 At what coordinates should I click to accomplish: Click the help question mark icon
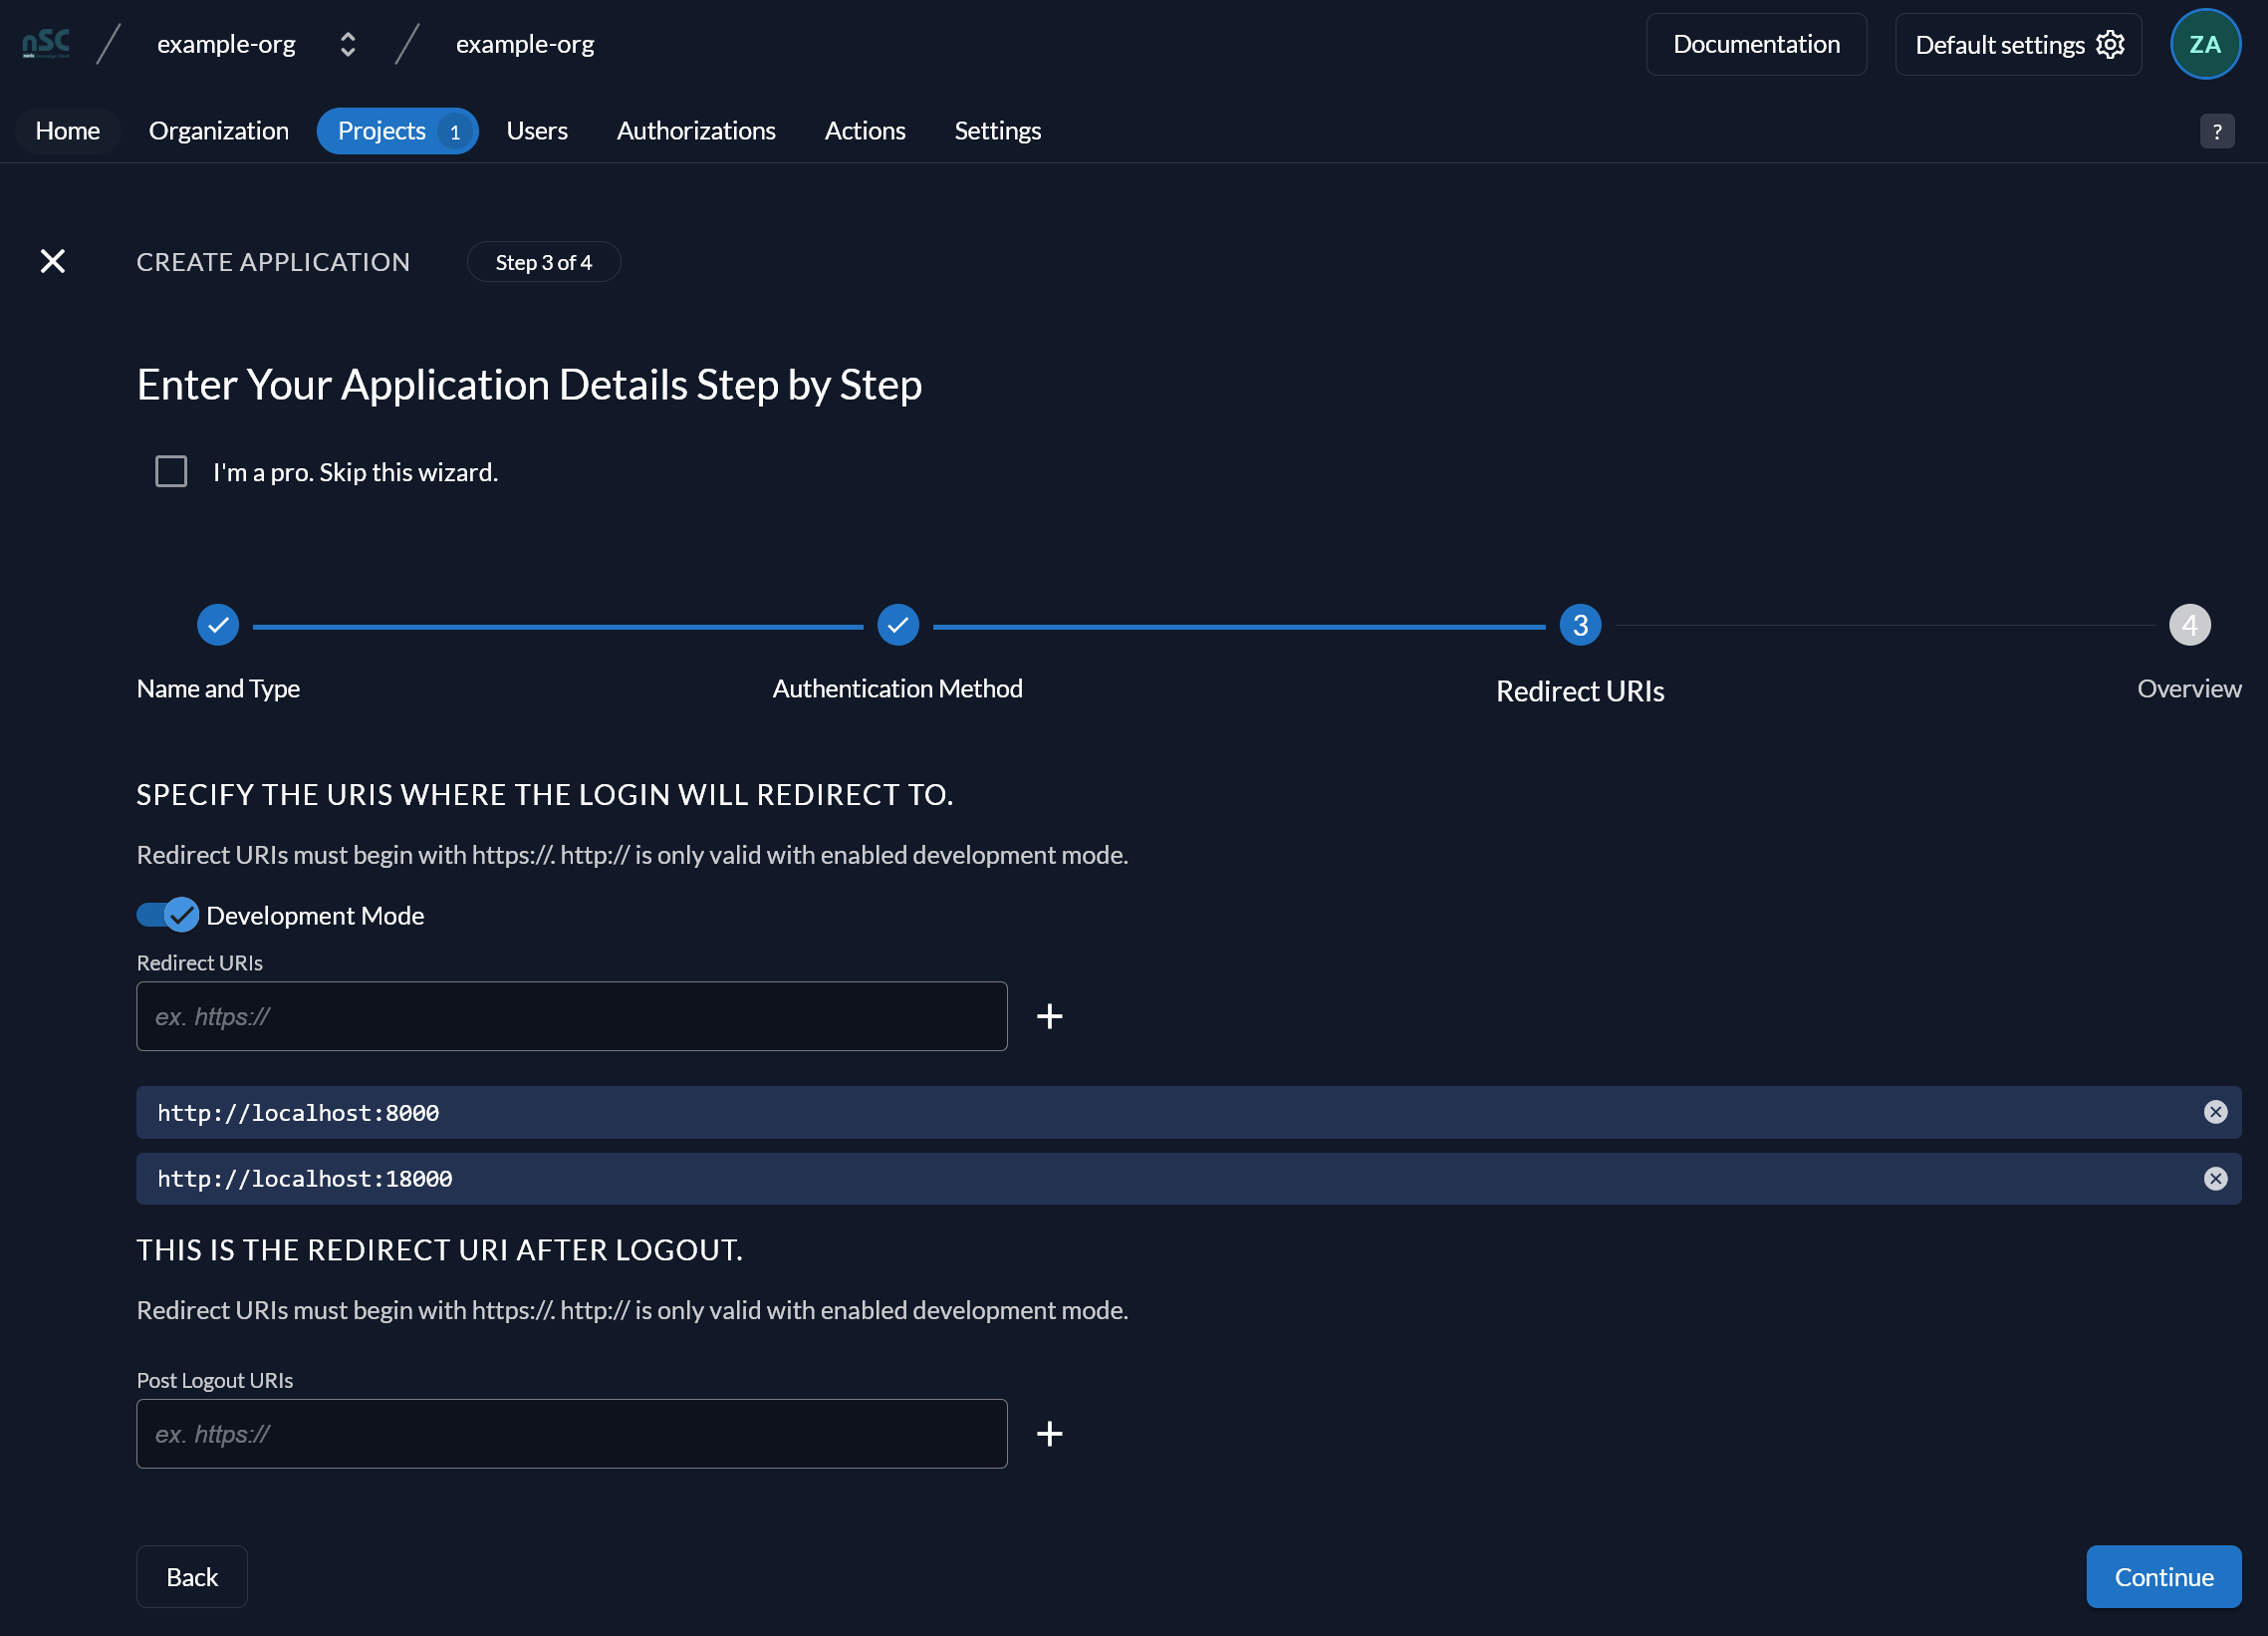(2216, 131)
